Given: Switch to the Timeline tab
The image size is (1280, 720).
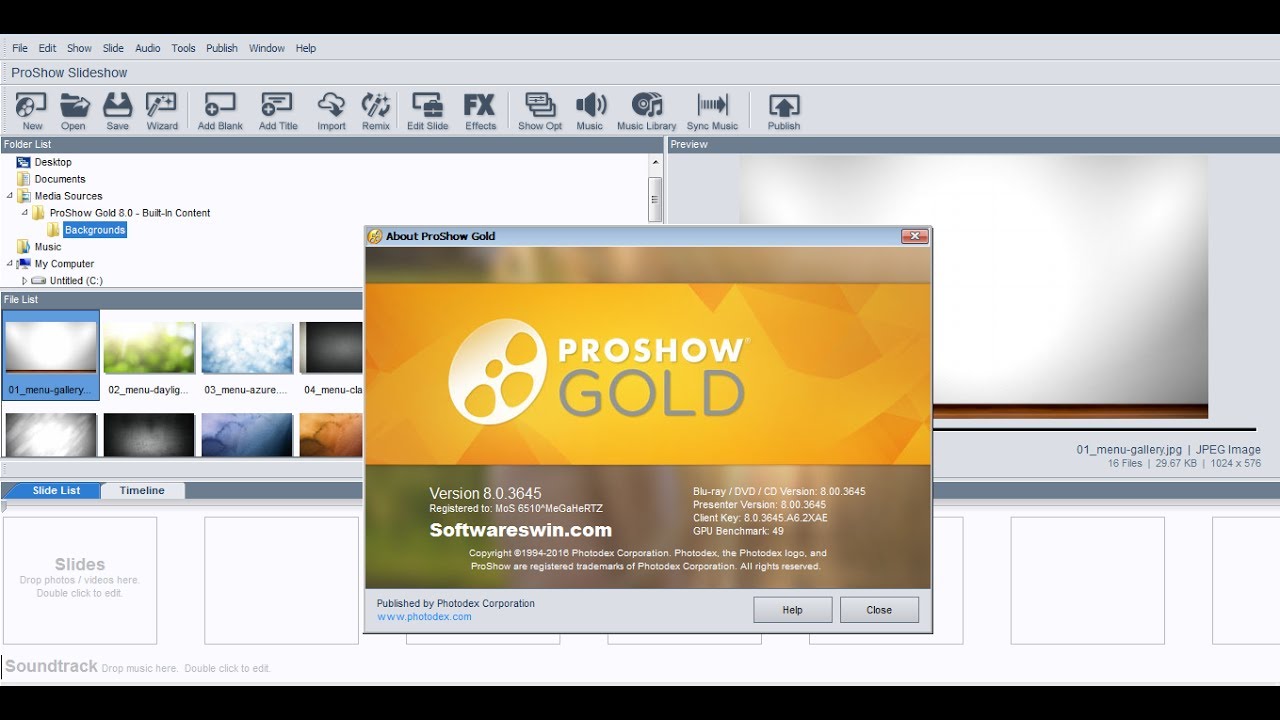Looking at the screenshot, I should 142,490.
